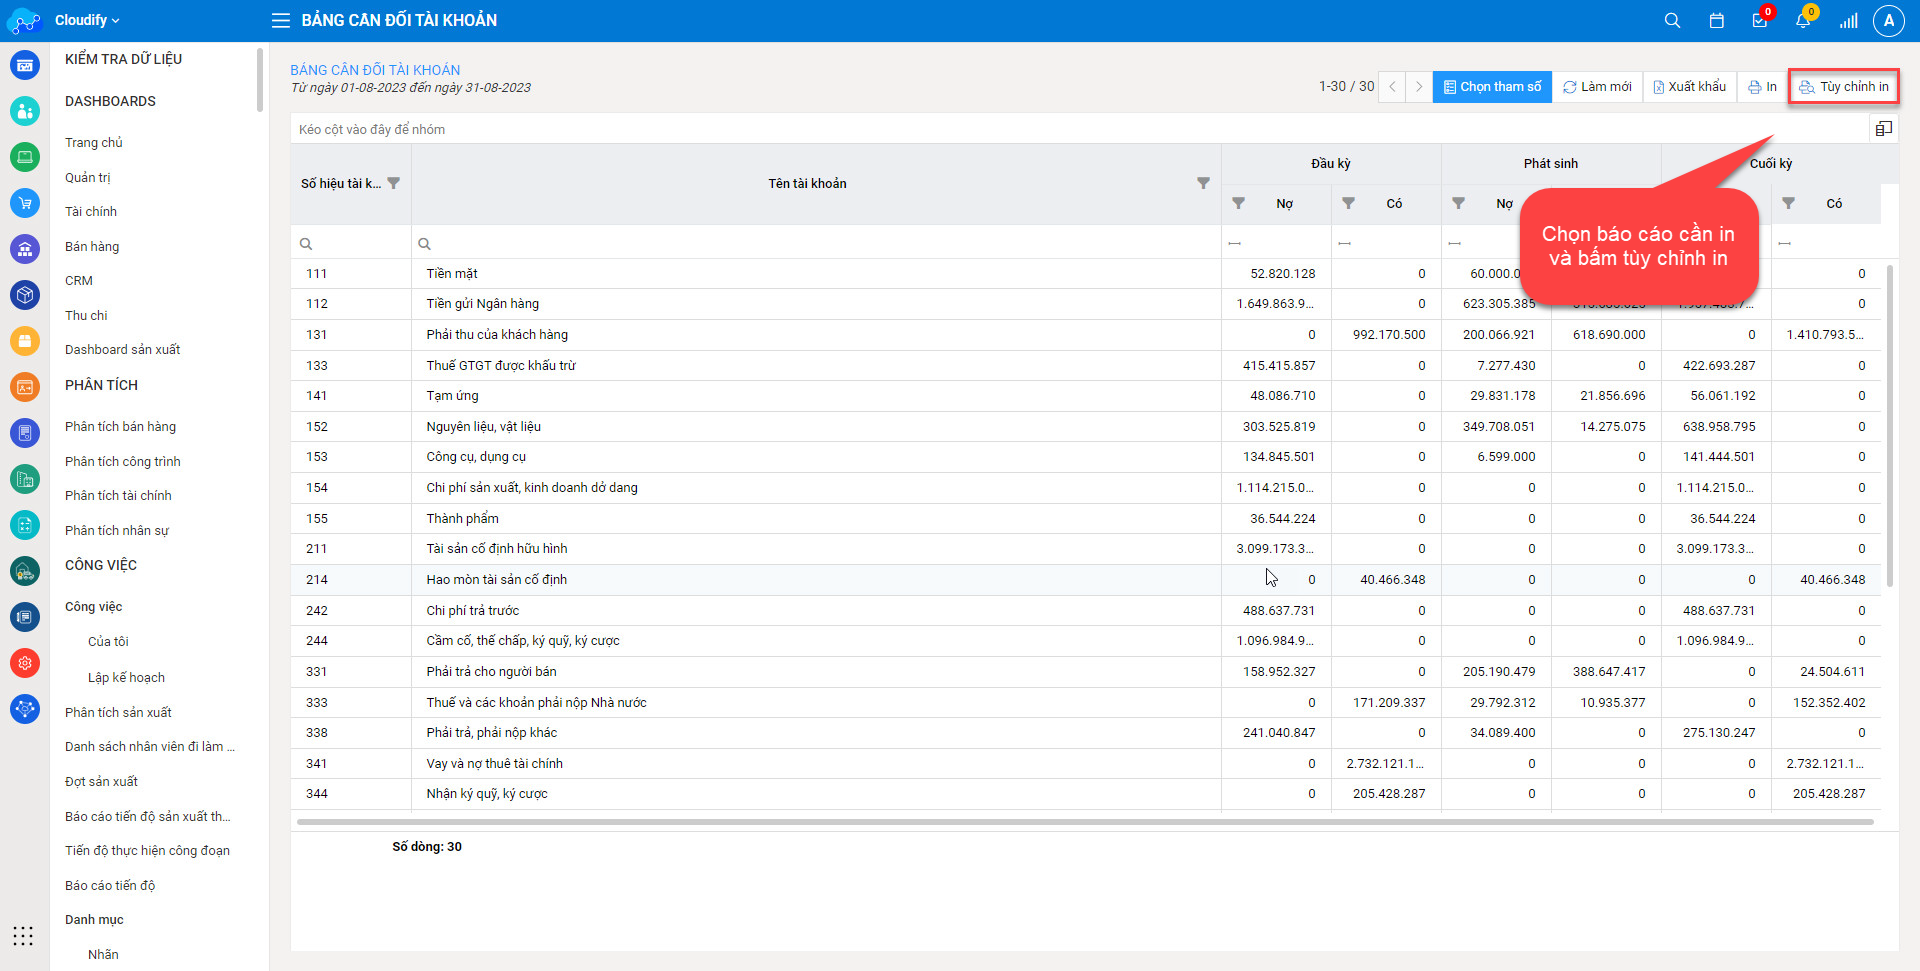Click the blue network nodes icon in left rail
The width and height of the screenshot is (1920, 971).
[25, 709]
